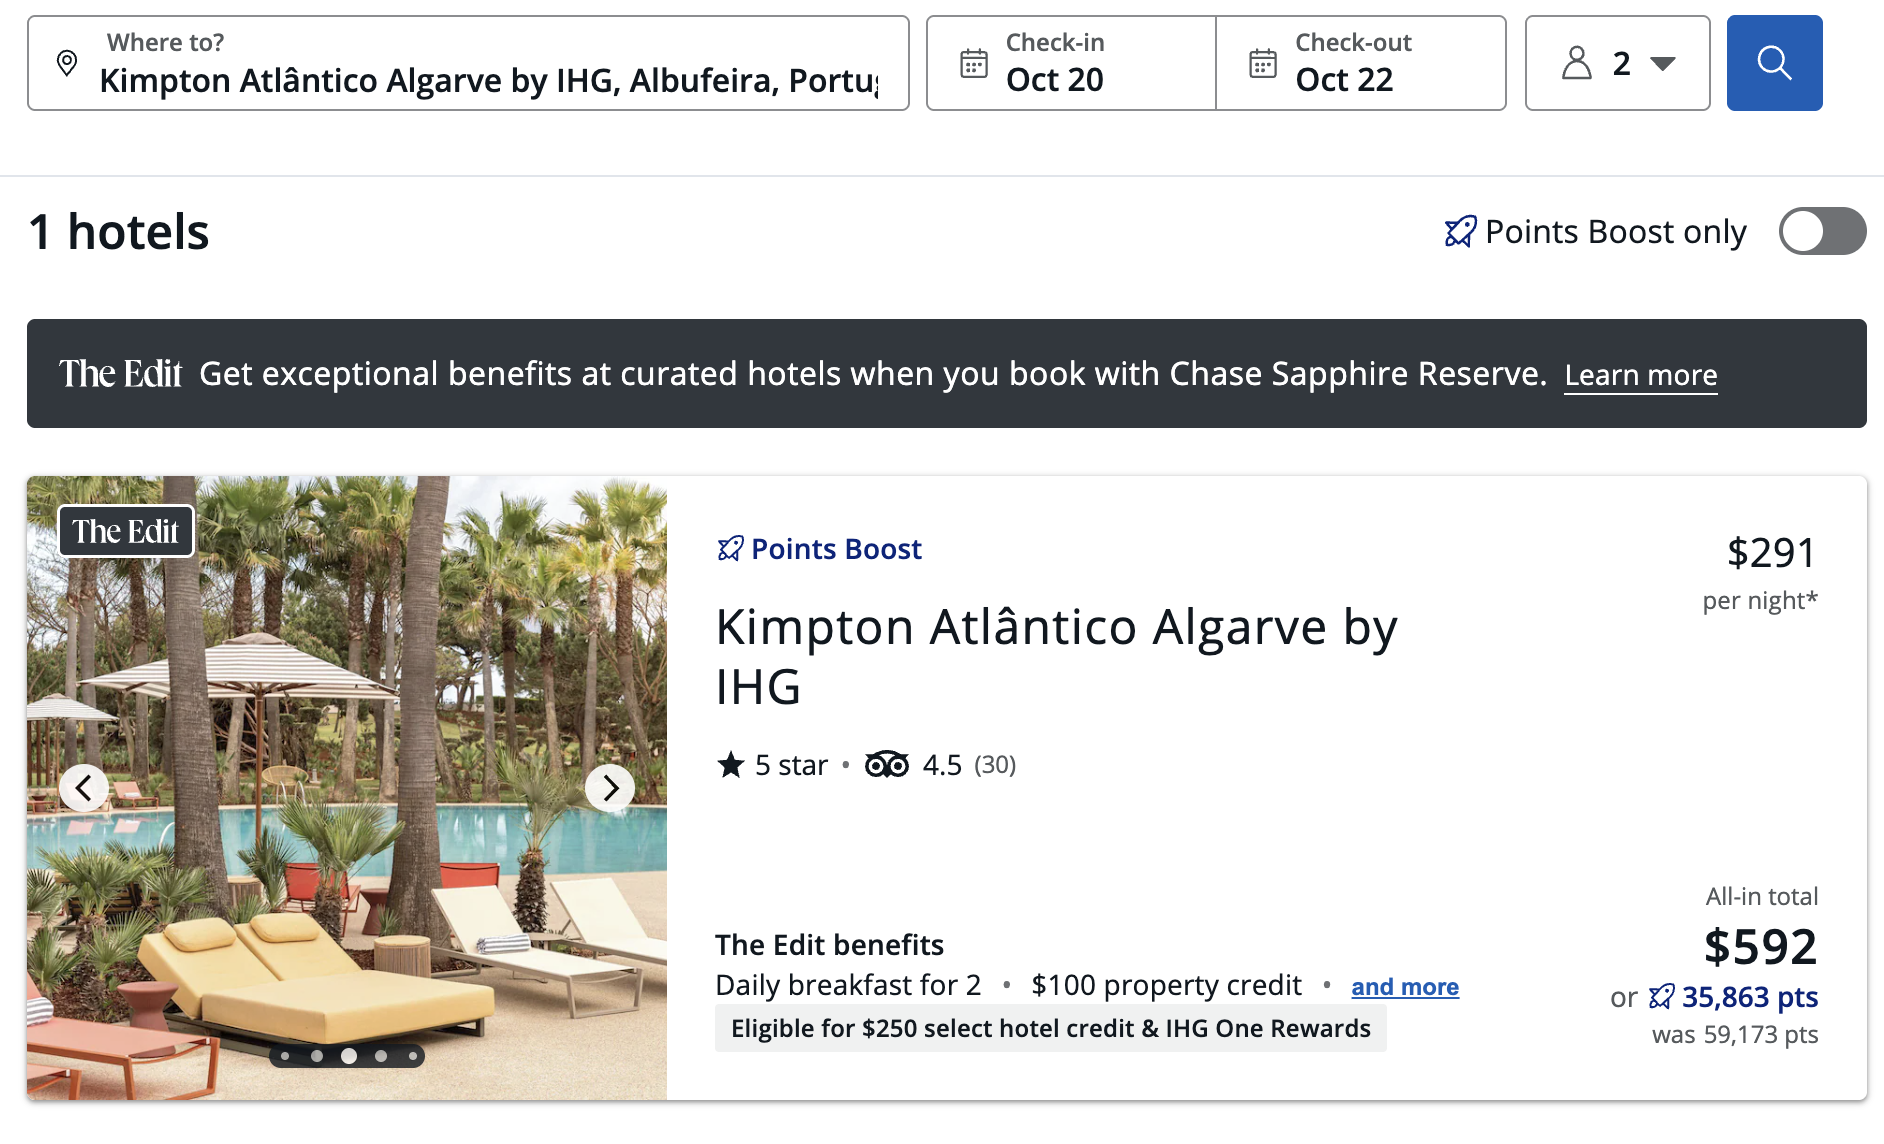Click the 35,863 pts price option
The width and height of the screenshot is (1884, 1144).
(x=1749, y=997)
